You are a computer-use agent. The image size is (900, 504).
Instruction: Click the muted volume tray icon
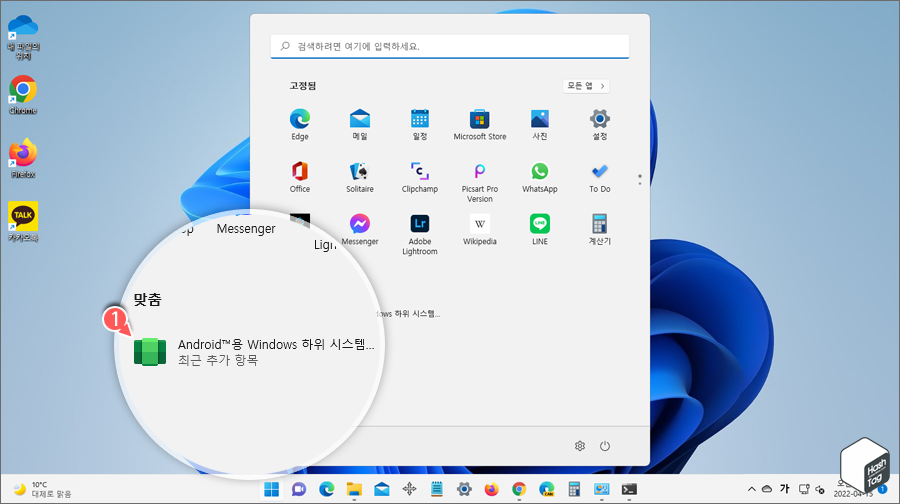coord(820,490)
